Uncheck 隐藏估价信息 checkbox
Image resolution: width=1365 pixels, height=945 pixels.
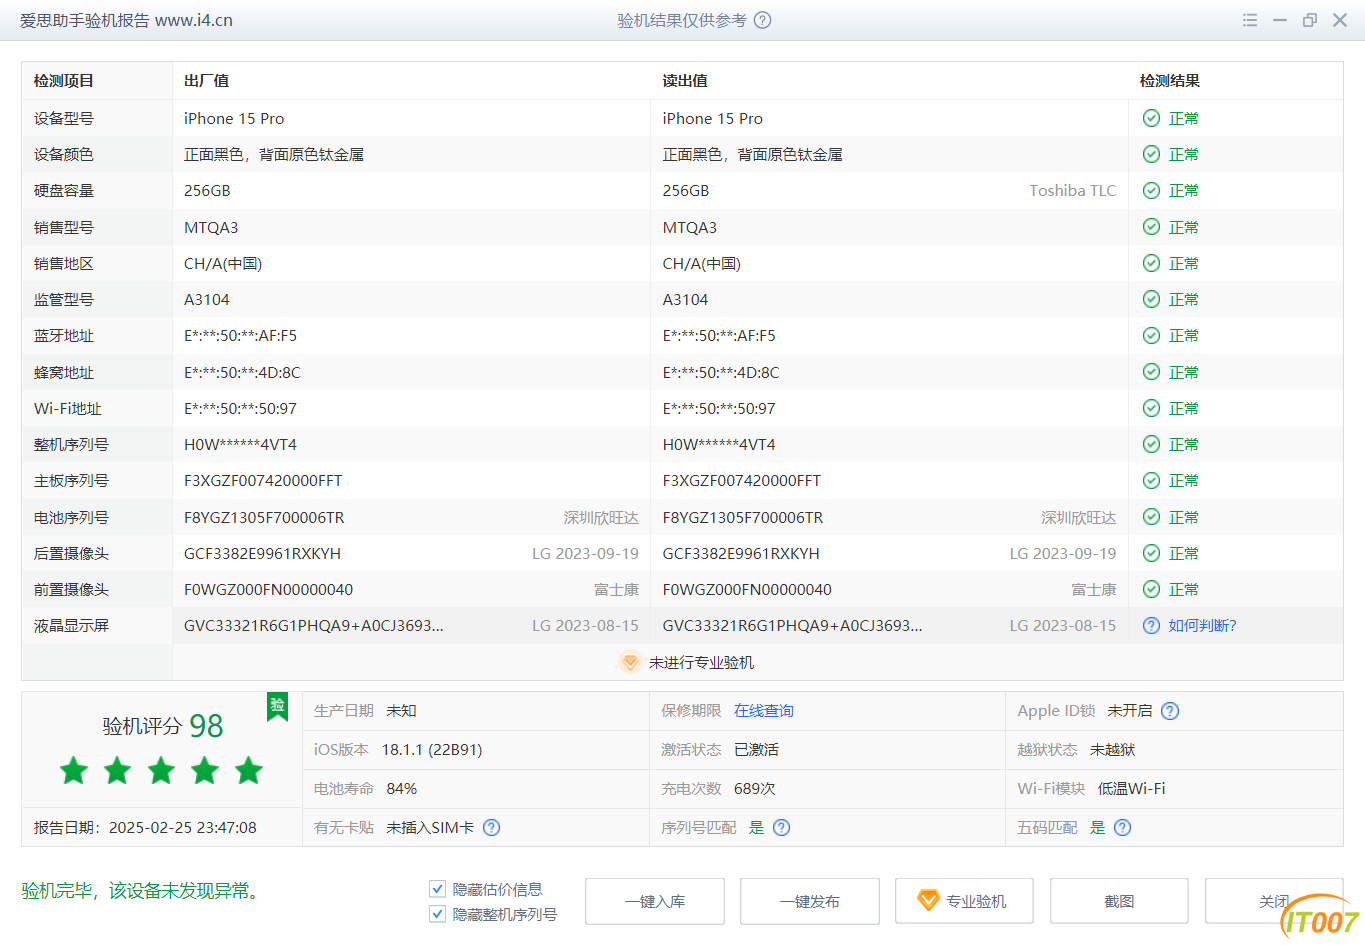[x=437, y=888]
